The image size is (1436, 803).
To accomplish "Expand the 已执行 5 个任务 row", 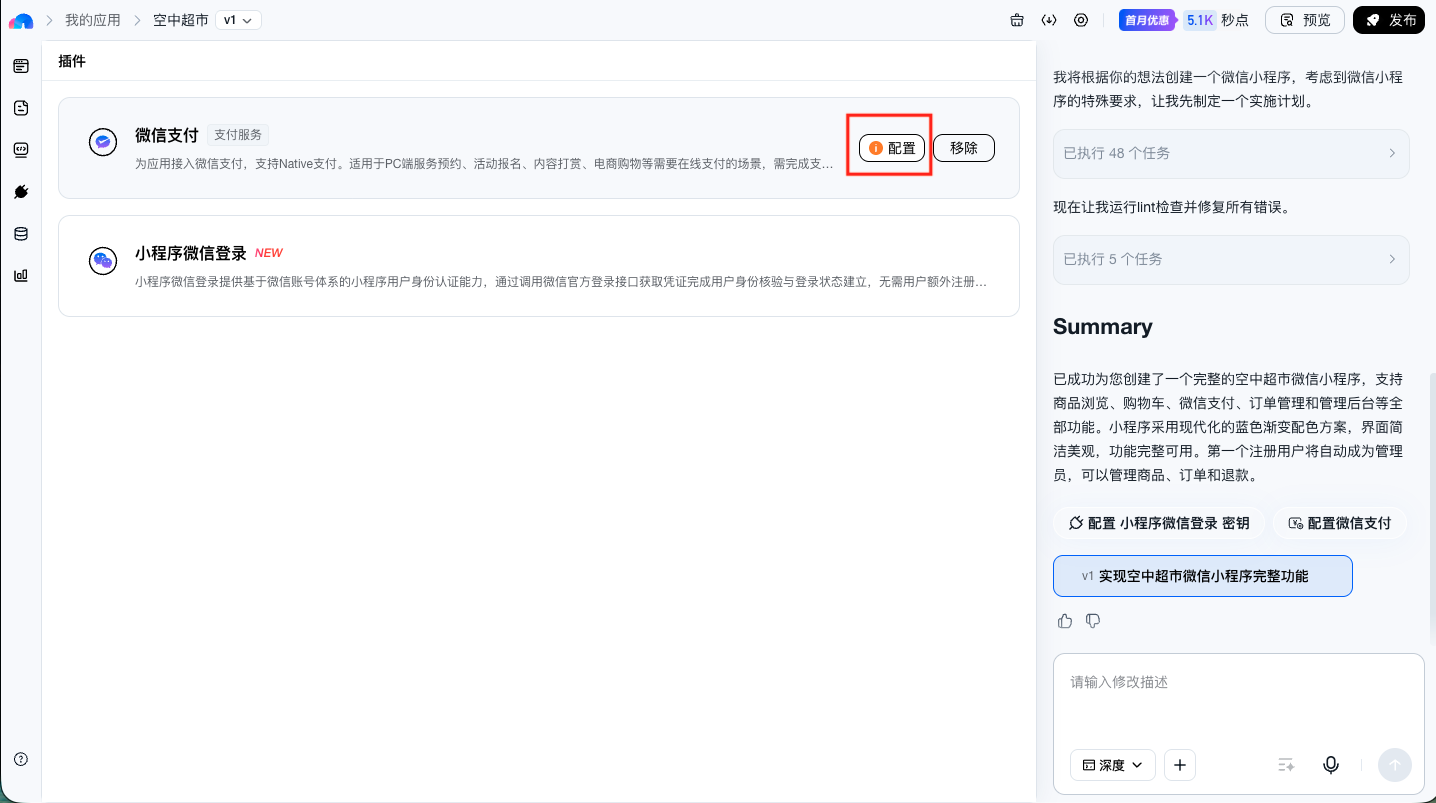I will point(1231,259).
